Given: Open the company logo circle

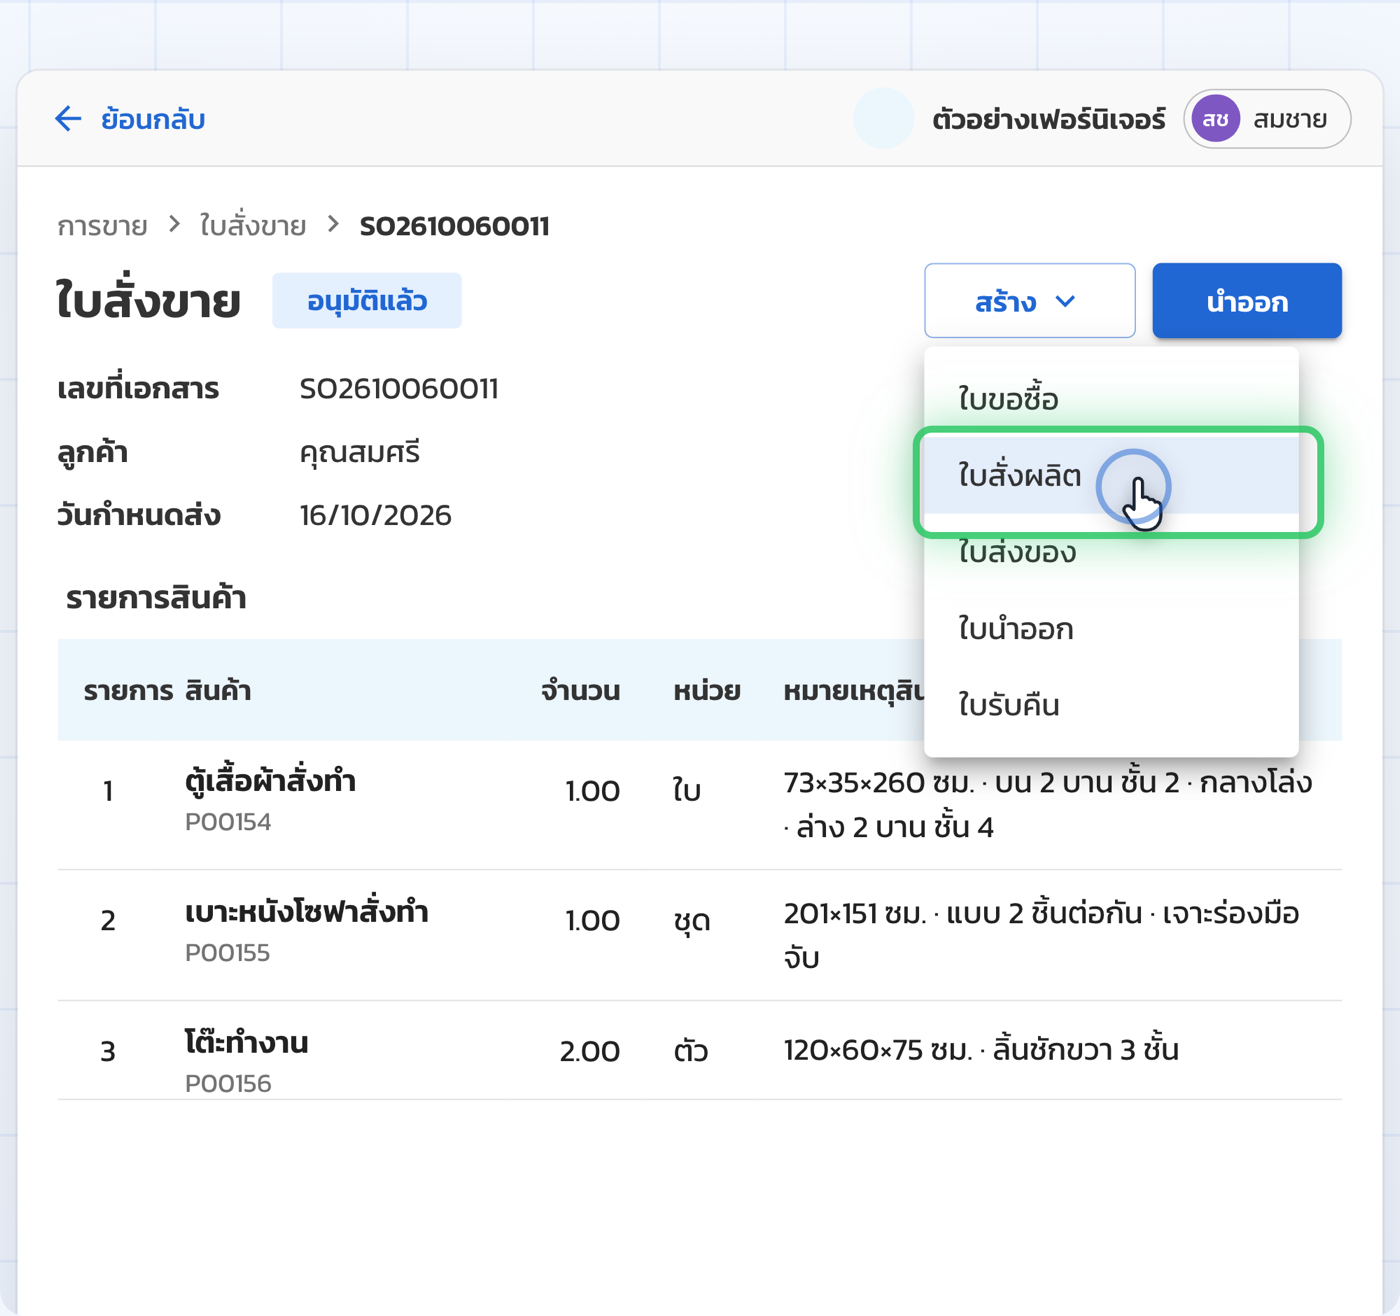Looking at the screenshot, I should click(x=883, y=119).
